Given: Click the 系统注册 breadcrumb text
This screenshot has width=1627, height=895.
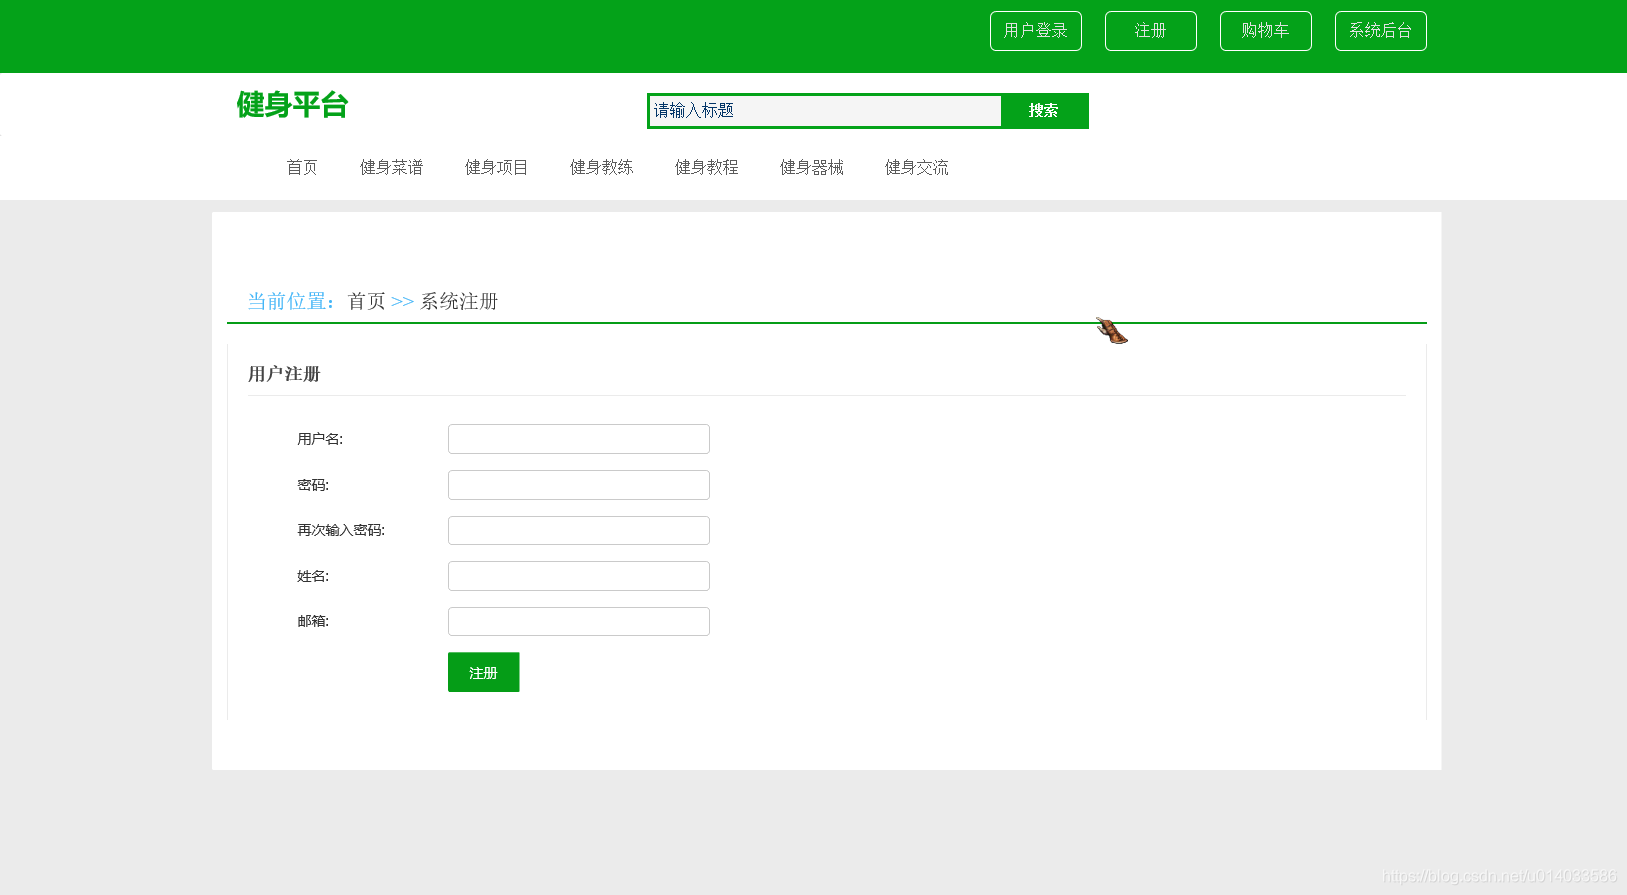Looking at the screenshot, I should (459, 301).
